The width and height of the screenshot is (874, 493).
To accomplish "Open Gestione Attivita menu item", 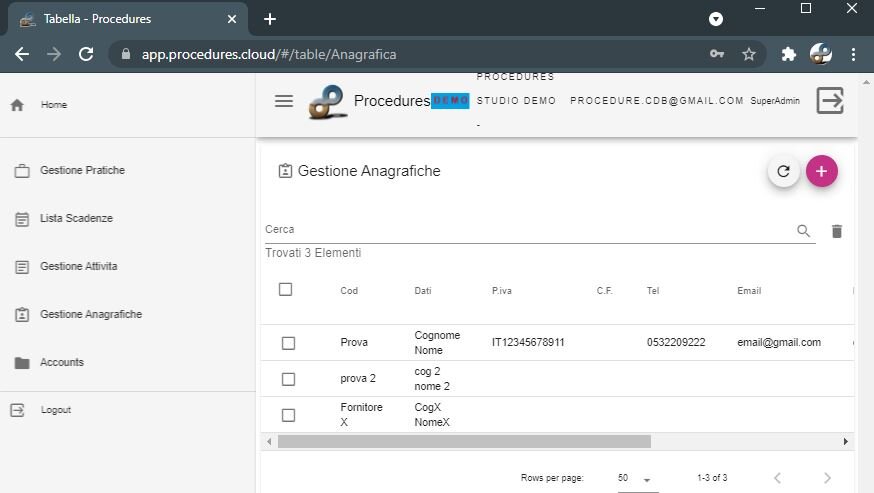I will [x=79, y=266].
